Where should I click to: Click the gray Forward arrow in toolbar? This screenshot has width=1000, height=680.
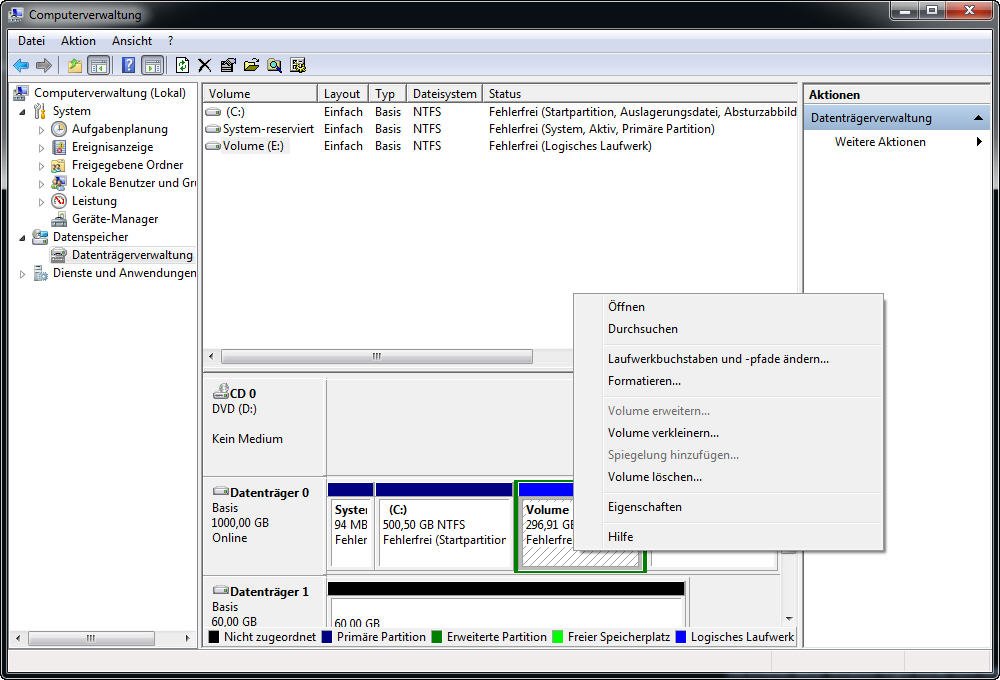coord(44,65)
